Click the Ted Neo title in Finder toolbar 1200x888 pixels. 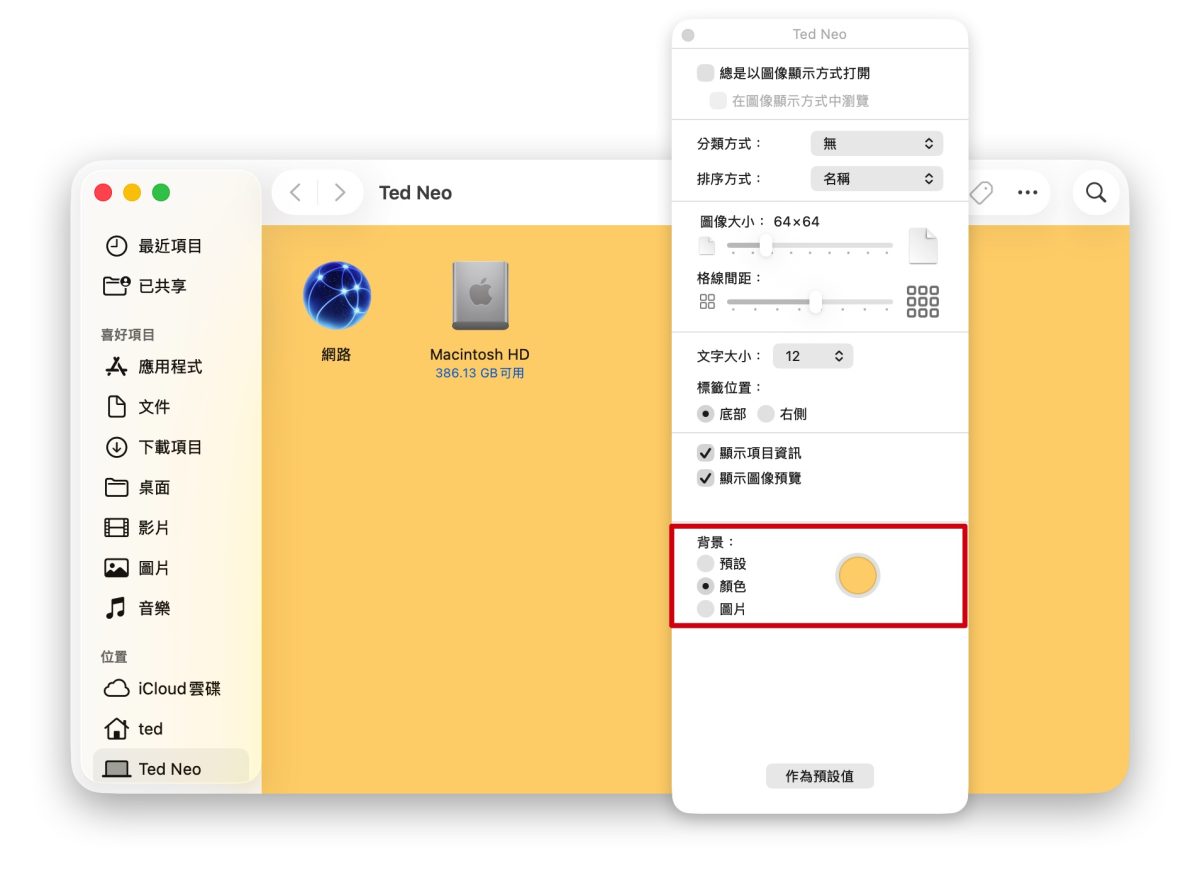(x=415, y=193)
